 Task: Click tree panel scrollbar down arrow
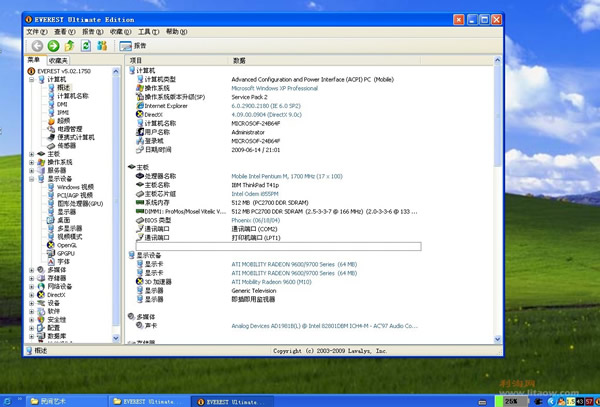[x=116, y=338]
